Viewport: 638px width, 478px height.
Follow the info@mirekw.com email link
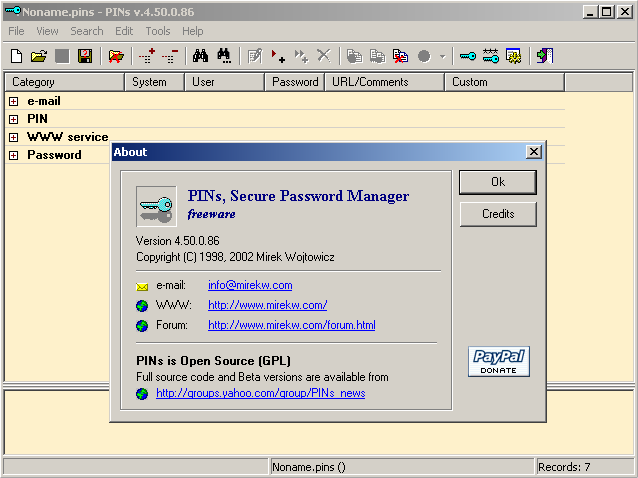(250, 285)
